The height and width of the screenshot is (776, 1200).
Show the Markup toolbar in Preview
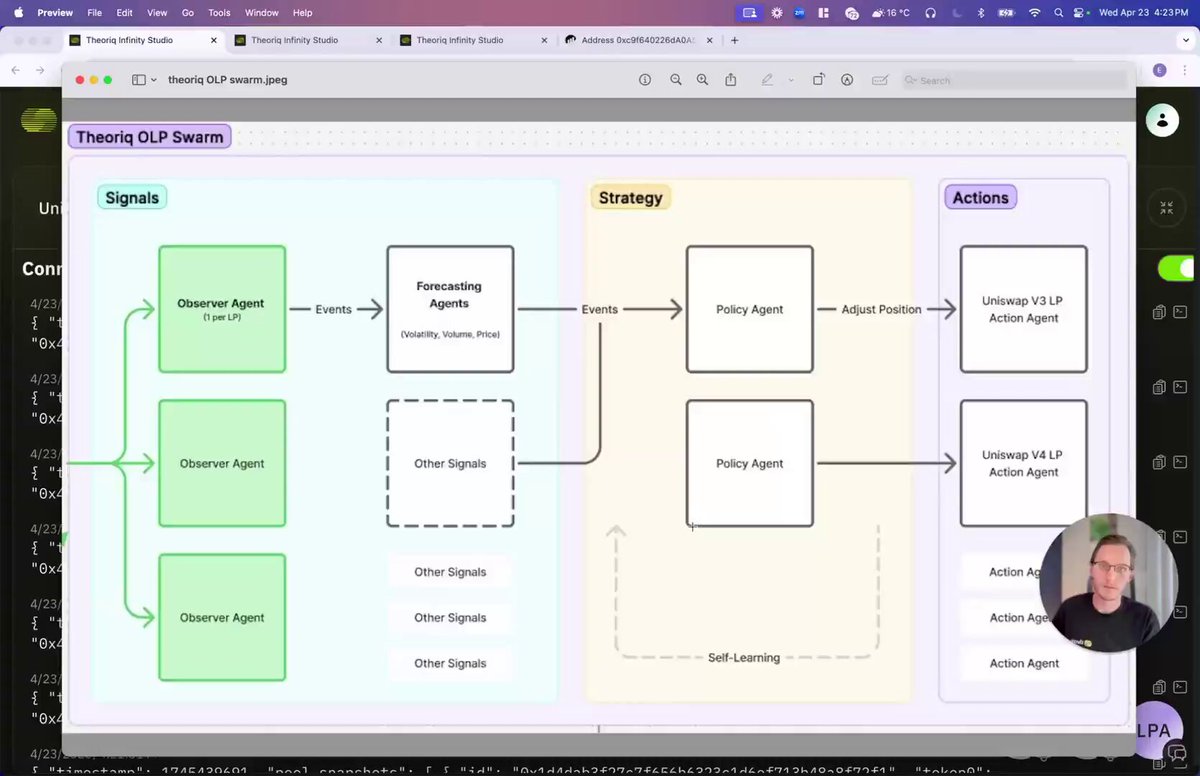(x=847, y=80)
